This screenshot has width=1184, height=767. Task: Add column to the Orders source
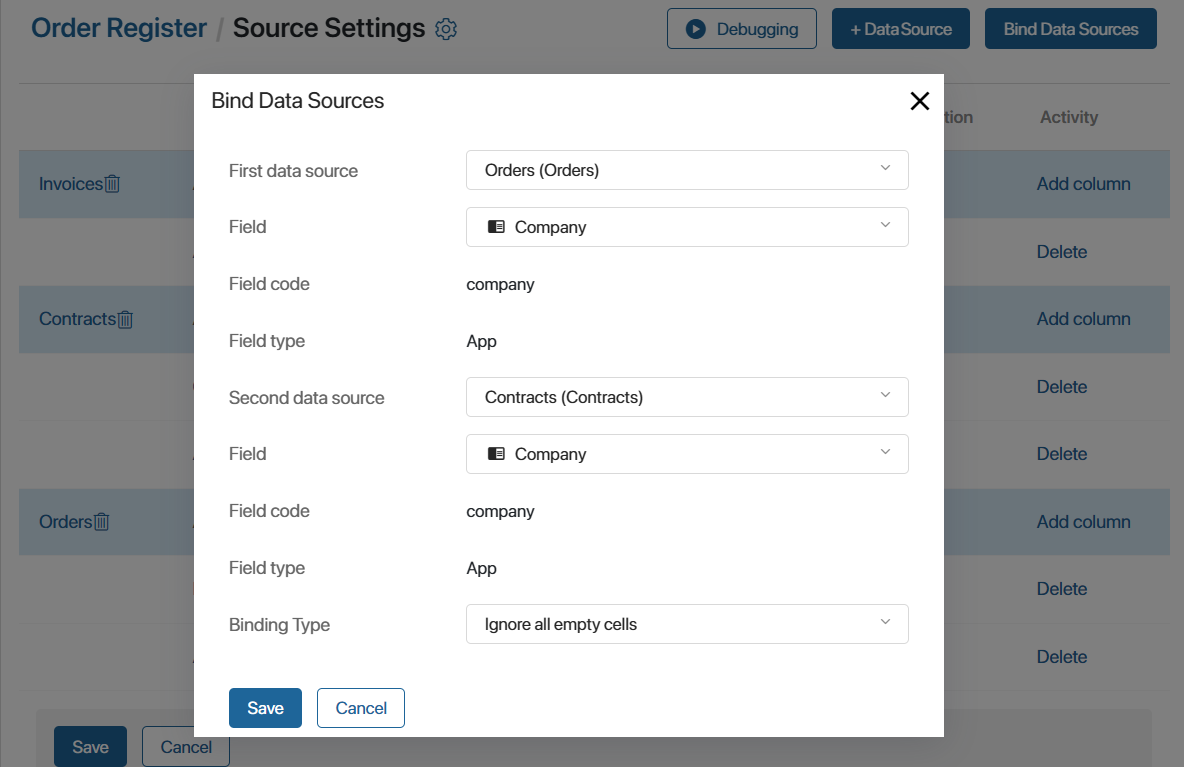[1084, 522]
